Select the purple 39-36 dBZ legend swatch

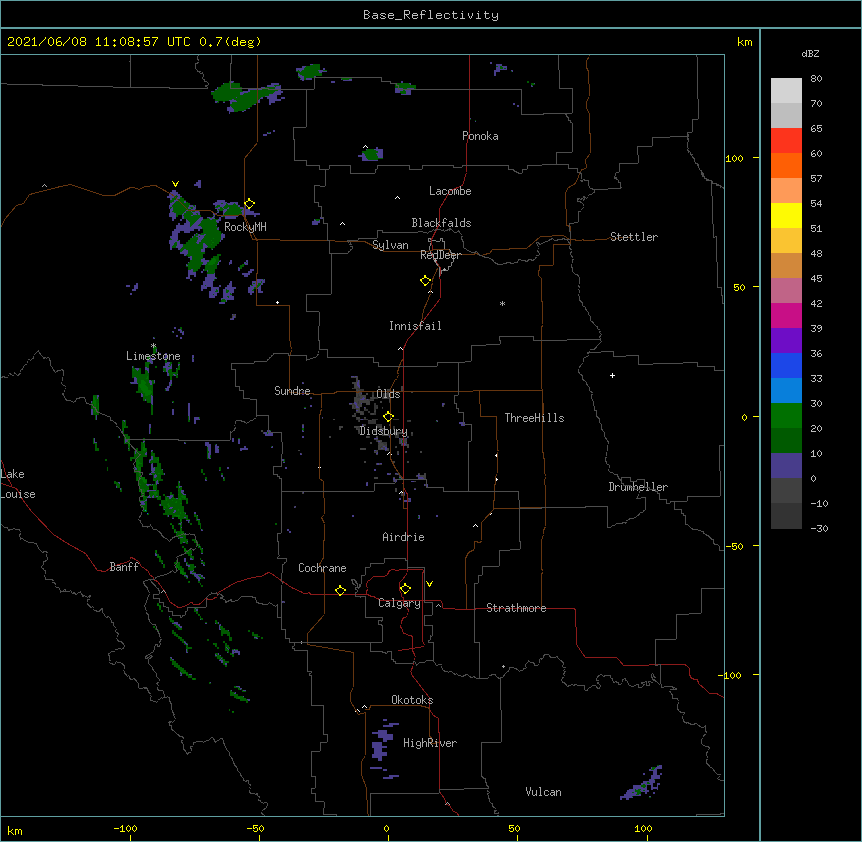[786, 341]
